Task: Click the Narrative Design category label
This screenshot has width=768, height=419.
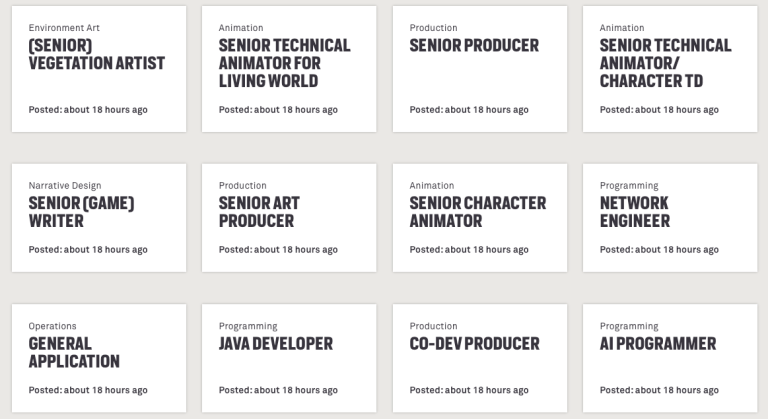Action: (65, 186)
